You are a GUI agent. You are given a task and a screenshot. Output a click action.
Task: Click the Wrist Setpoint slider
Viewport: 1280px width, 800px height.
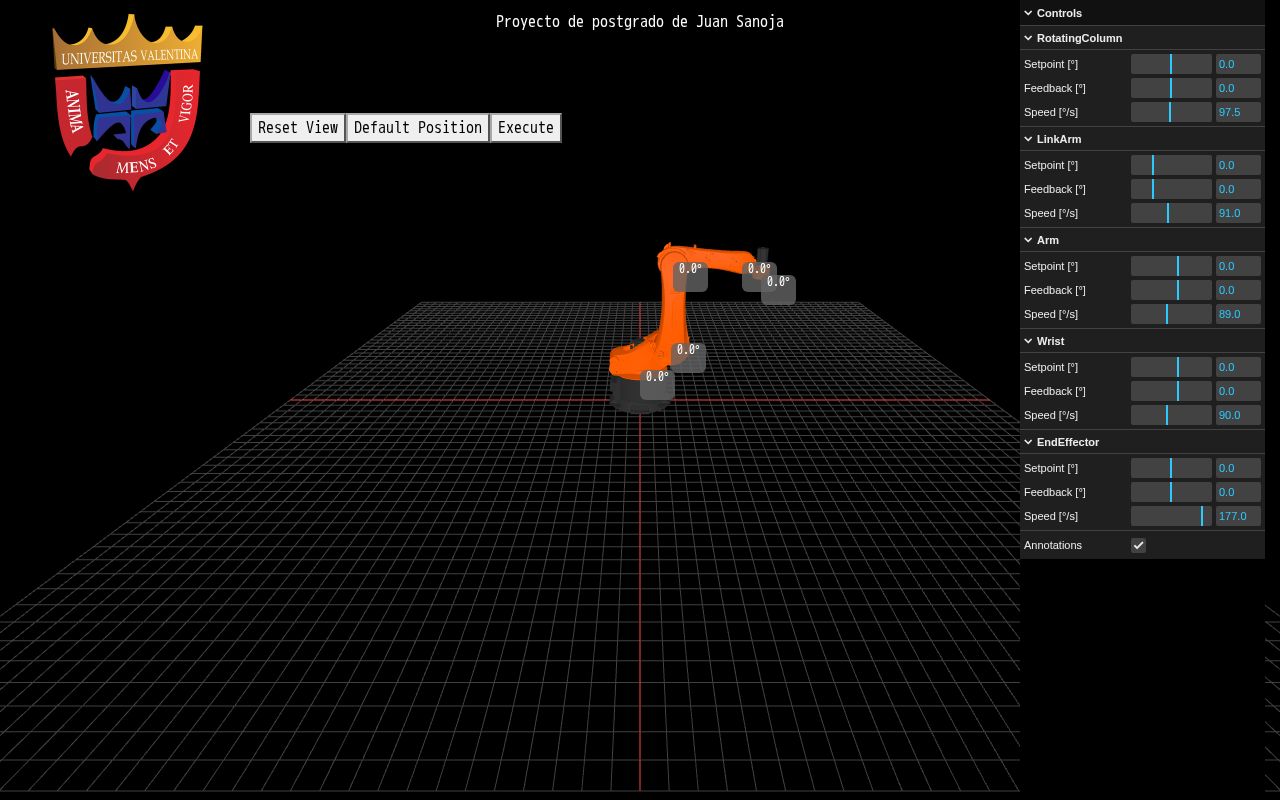1171,367
